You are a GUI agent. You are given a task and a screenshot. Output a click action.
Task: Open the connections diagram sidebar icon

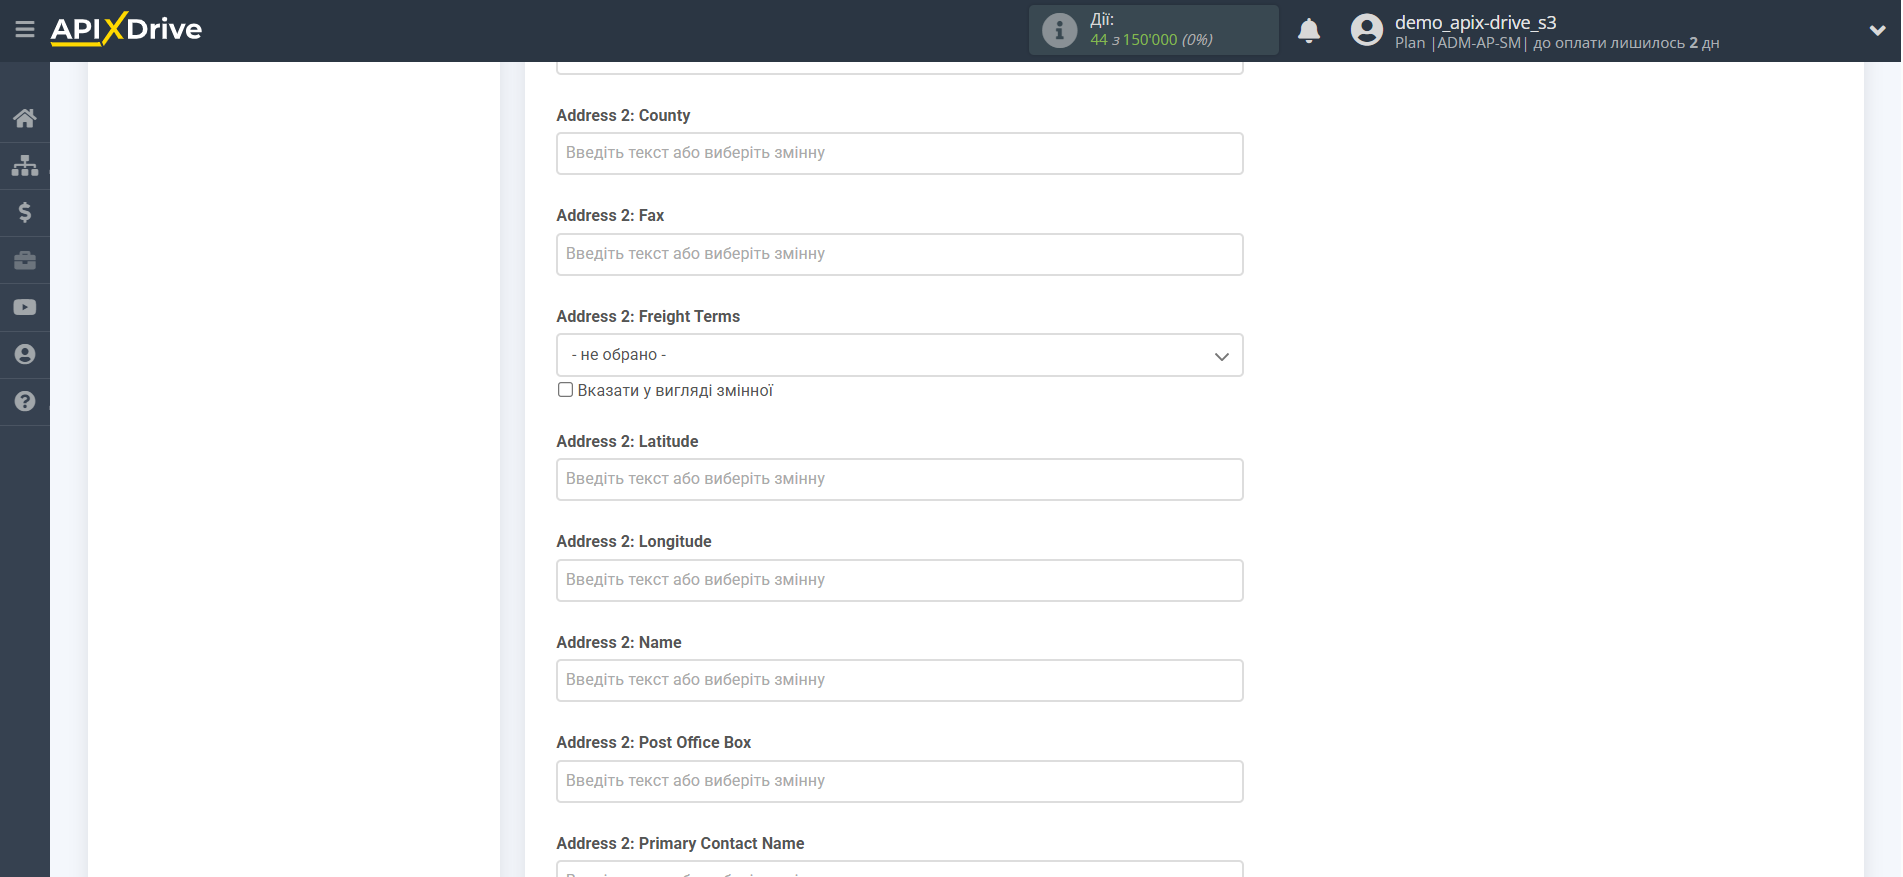pyautogui.click(x=25, y=165)
